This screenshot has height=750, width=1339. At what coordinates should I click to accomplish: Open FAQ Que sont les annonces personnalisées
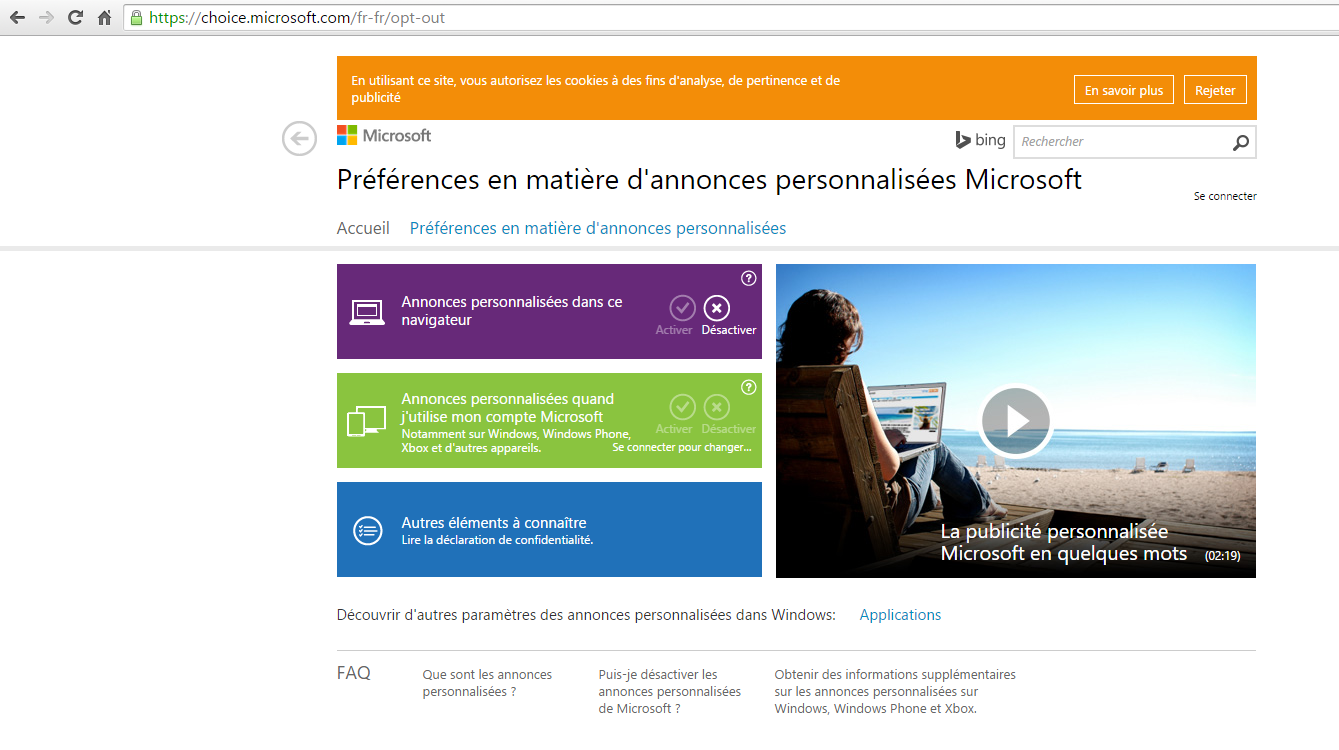point(487,683)
